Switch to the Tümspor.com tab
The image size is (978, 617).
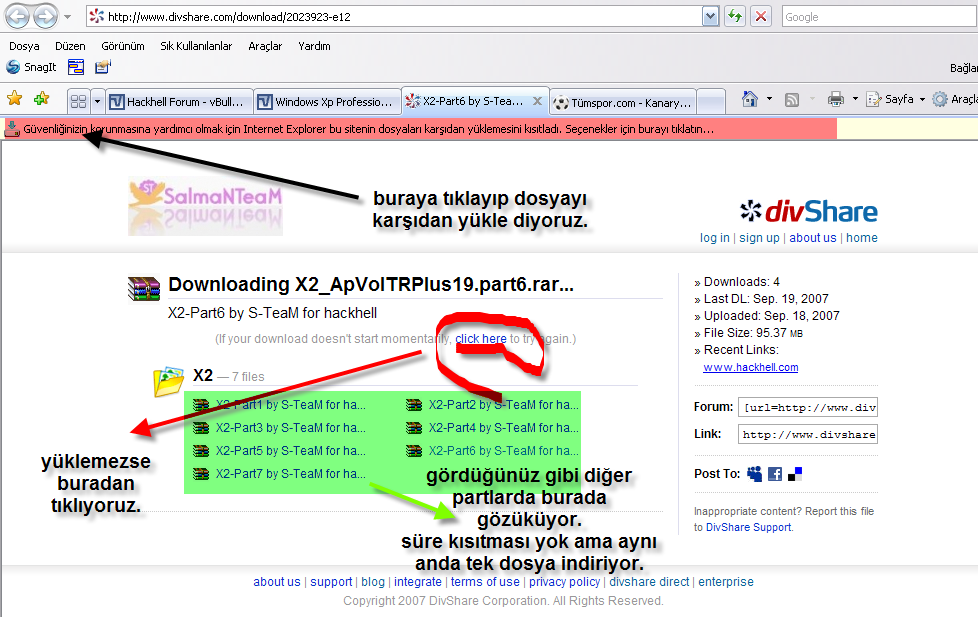pyautogui.click(x=622, y=102)
